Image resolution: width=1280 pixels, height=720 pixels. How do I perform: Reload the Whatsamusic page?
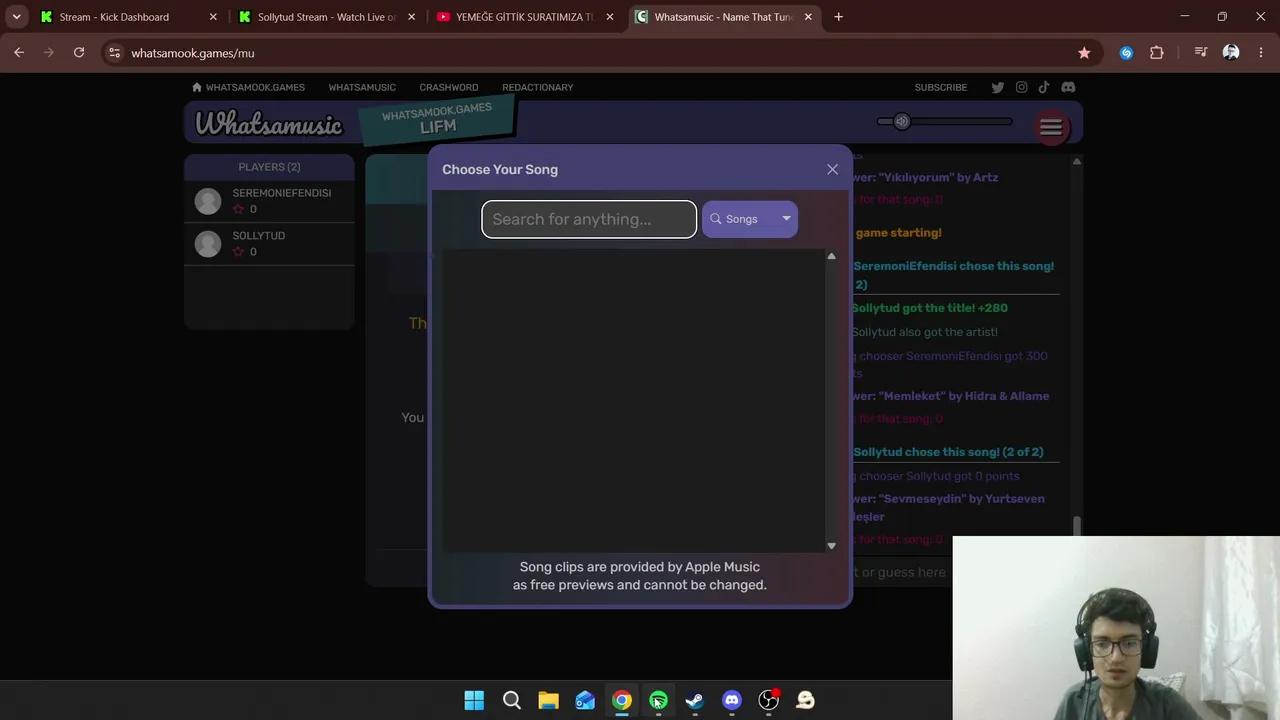click(x=79, y=53)
